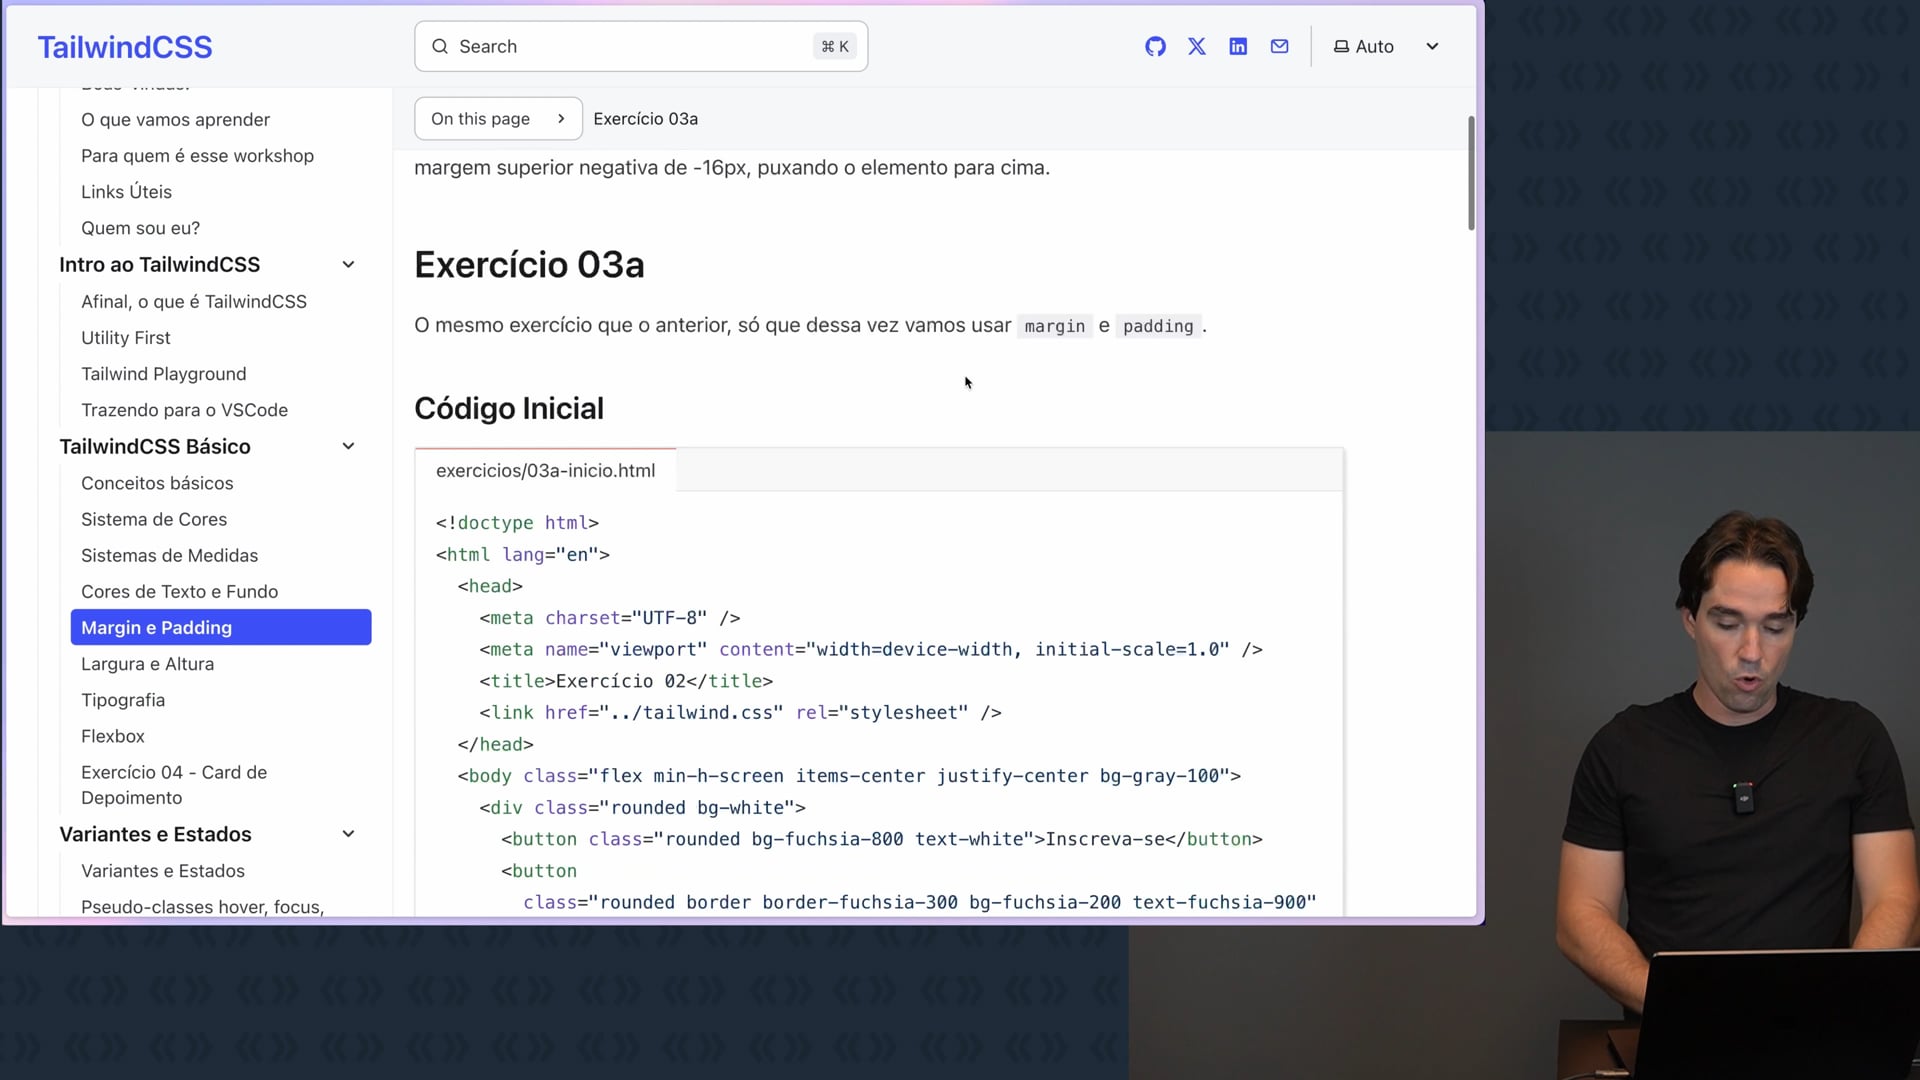Click the Inscreva-se button code line
This screenshot has height=1080, width=1920.
pos(881,839)
